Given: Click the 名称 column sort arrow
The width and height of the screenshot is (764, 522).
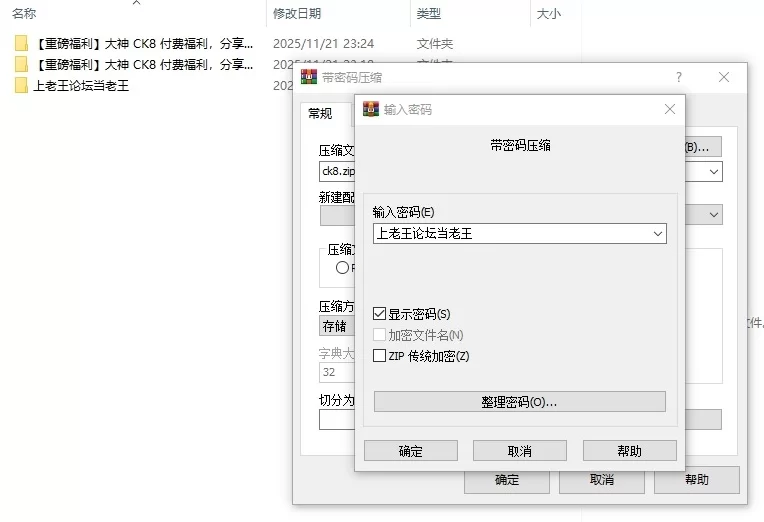Looking at the screenshot, I should pyautogui.click(x=136, y=3).
